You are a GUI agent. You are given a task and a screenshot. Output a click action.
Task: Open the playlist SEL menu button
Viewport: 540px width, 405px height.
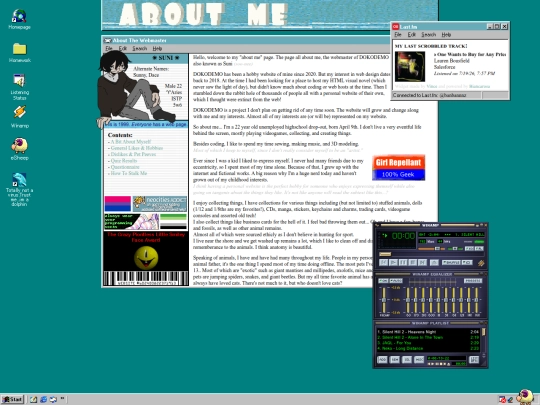coord(407,360)
